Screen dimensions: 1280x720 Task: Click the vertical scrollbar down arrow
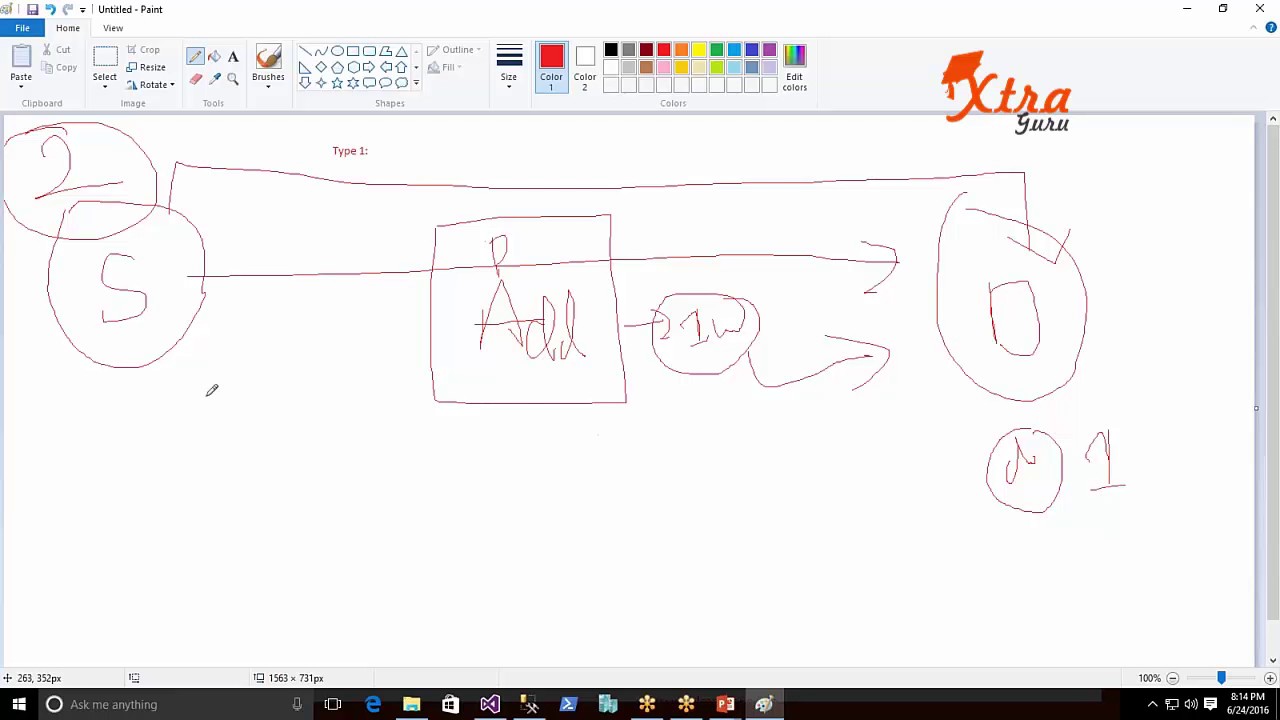(1272, 659)
